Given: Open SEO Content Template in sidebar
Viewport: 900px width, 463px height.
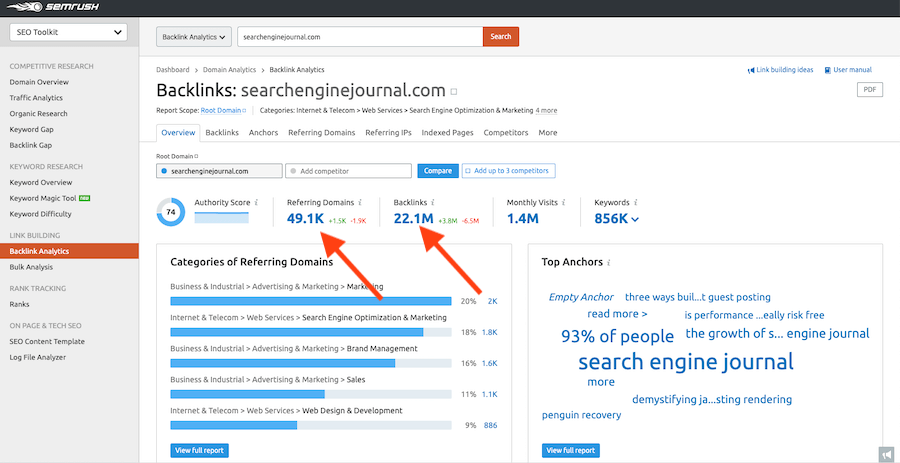Looking at the screenshot, I should coord(47,341).
